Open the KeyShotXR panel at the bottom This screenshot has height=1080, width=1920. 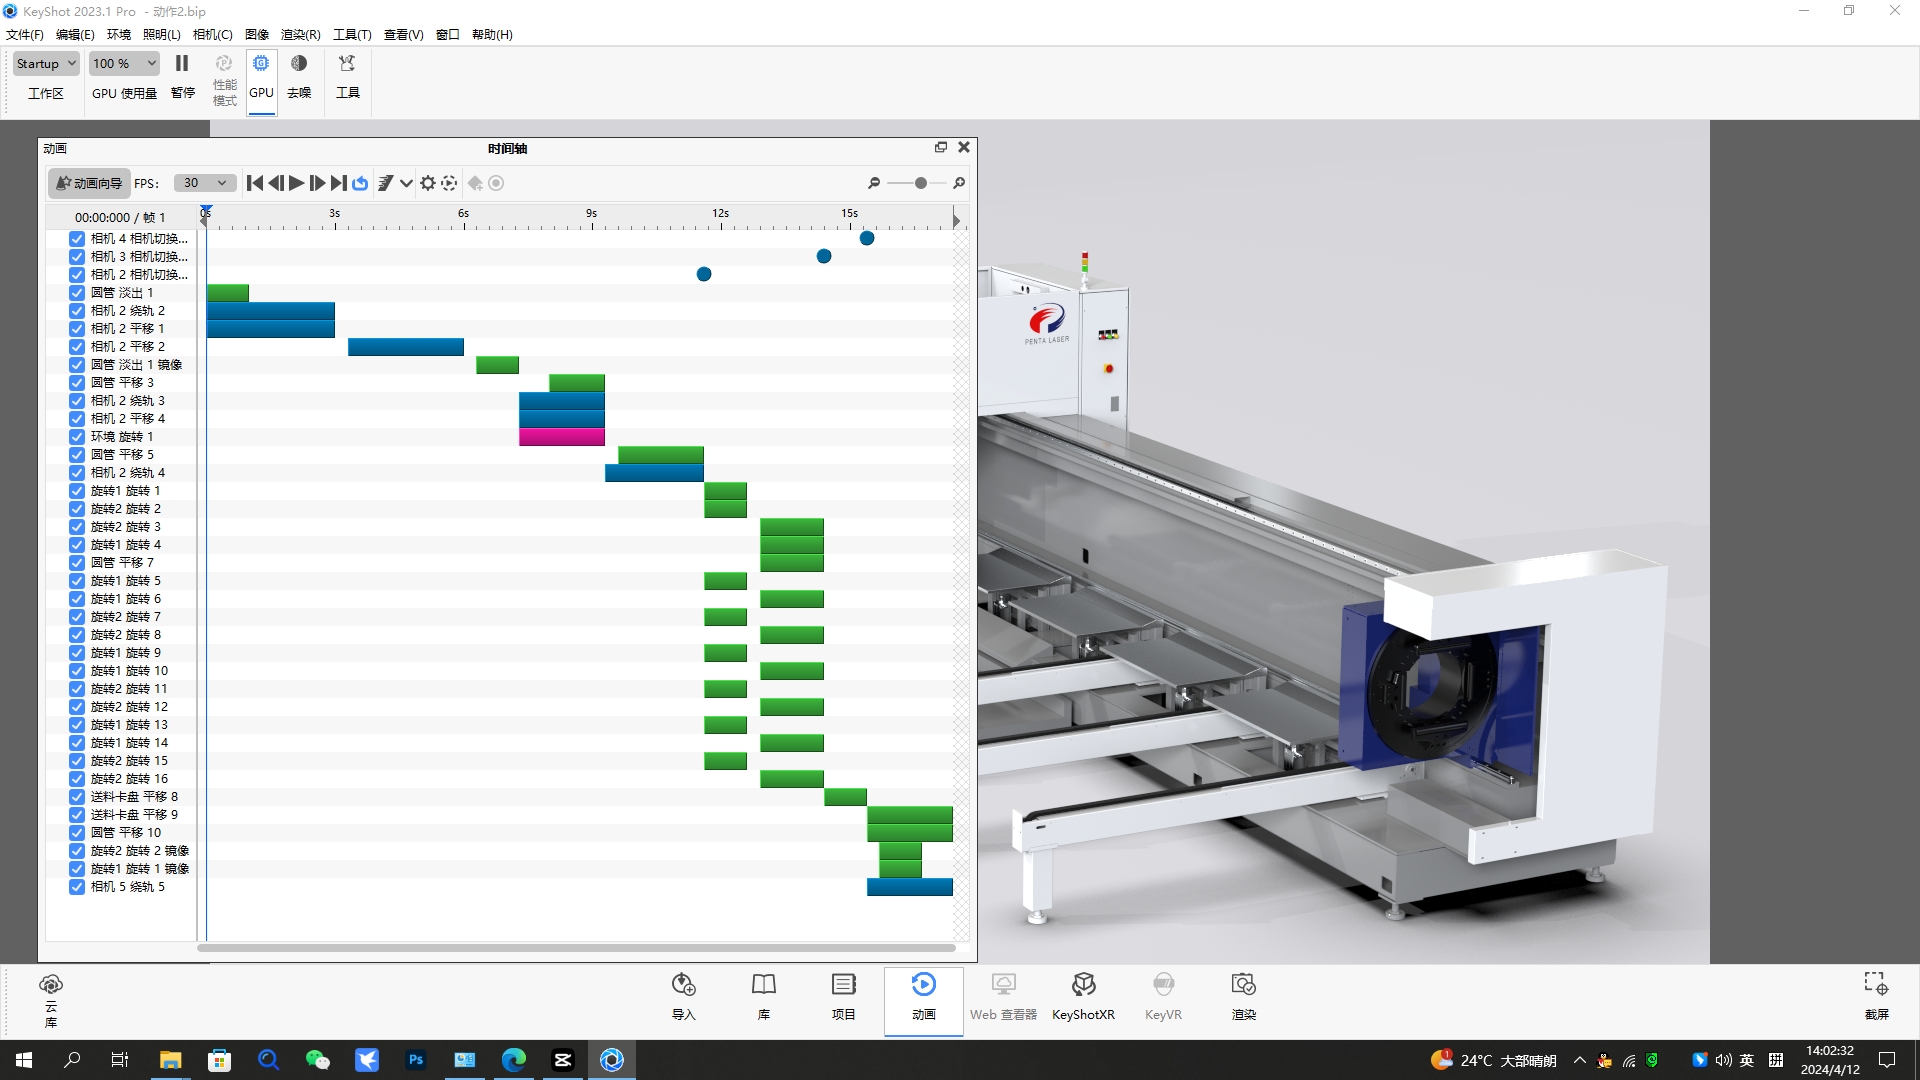1083,997
